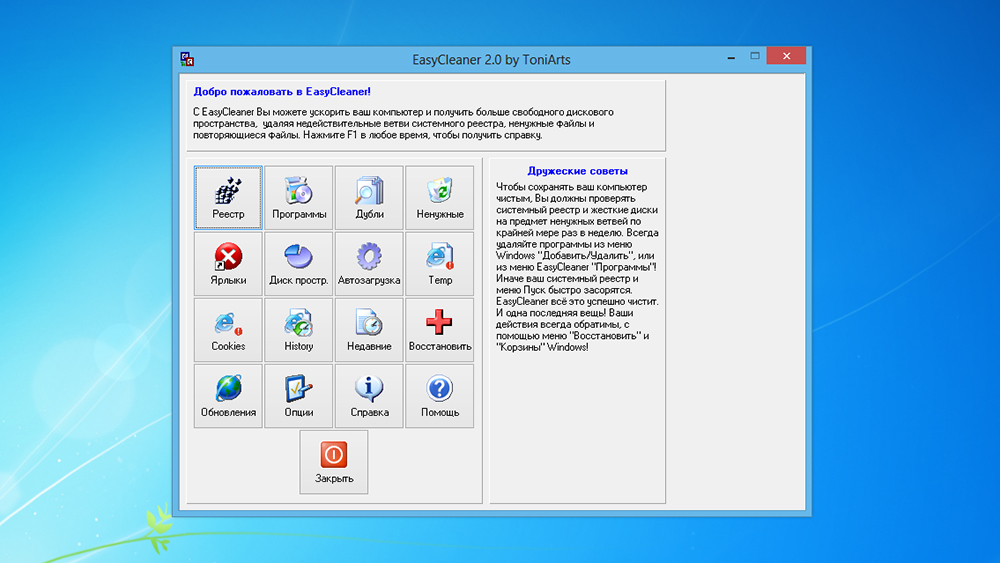This screenshot has height=563, width=1000.
Task: Check for Обновления updates
Action: (x=228, y=396)
